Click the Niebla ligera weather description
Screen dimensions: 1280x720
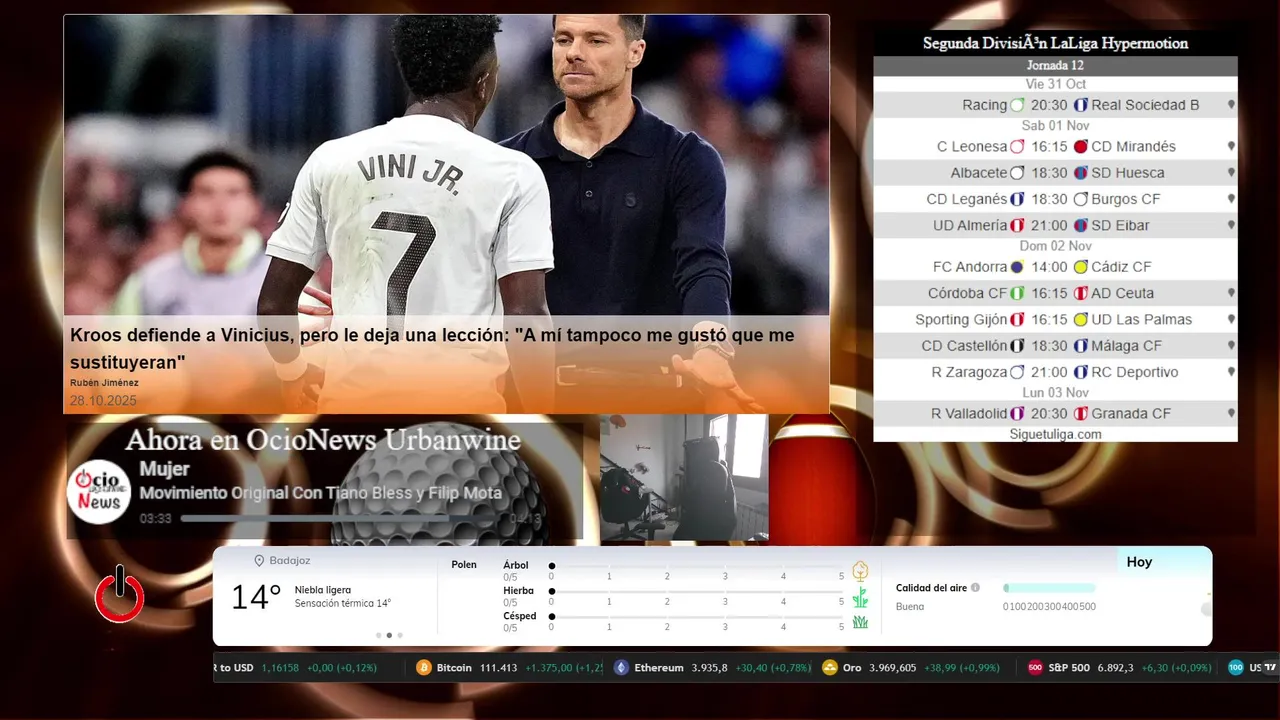323,590
